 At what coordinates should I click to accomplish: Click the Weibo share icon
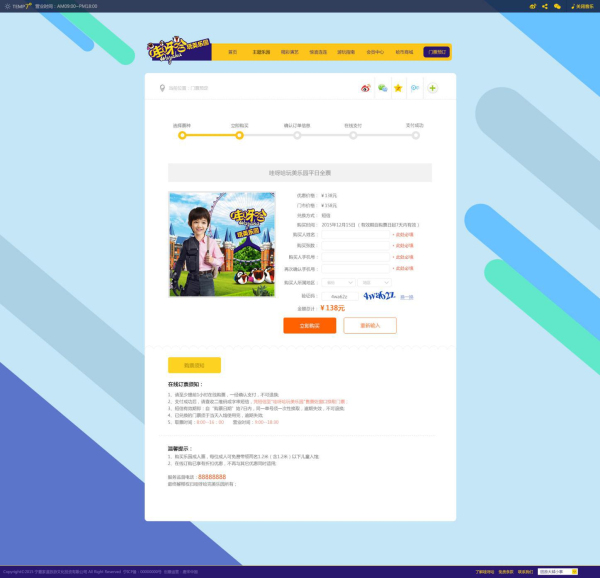pyautogui.click(x=366, y=88)
